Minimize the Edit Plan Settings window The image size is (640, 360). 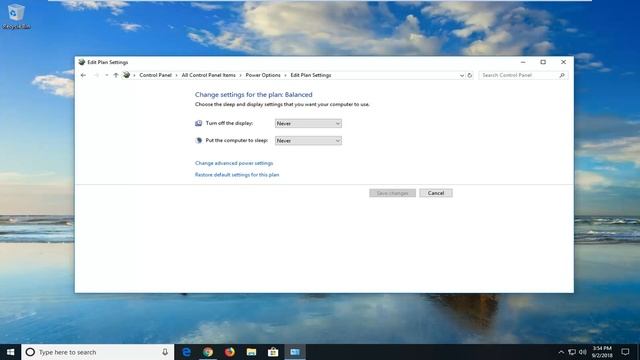tap(523, 62)
